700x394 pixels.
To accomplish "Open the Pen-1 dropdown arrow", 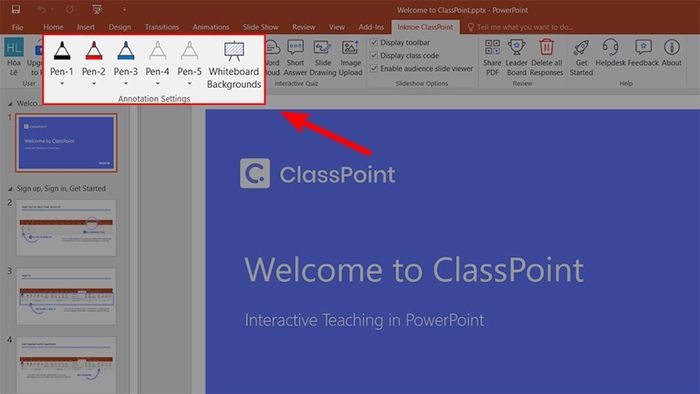I will (62, 83).
